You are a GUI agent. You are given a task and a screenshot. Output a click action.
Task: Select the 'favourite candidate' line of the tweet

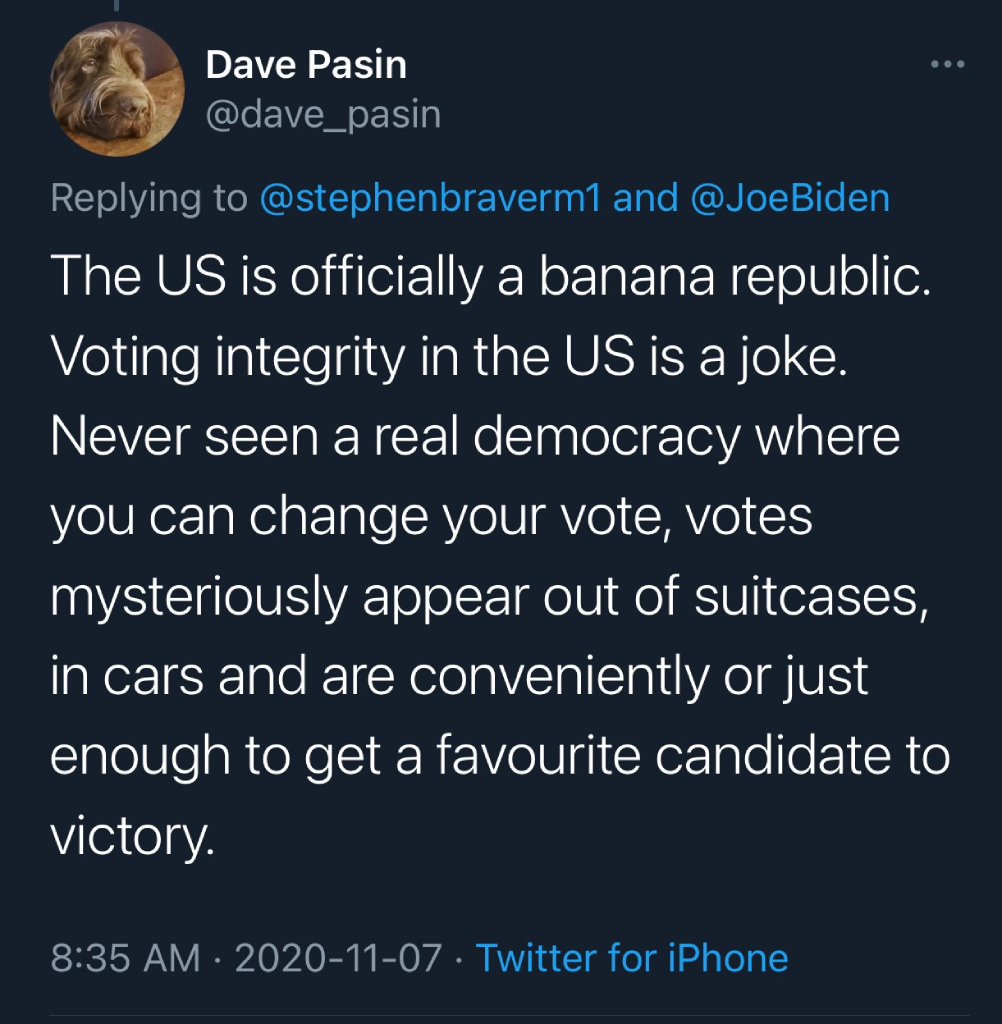pyautogui.click(x=500, y=756)
